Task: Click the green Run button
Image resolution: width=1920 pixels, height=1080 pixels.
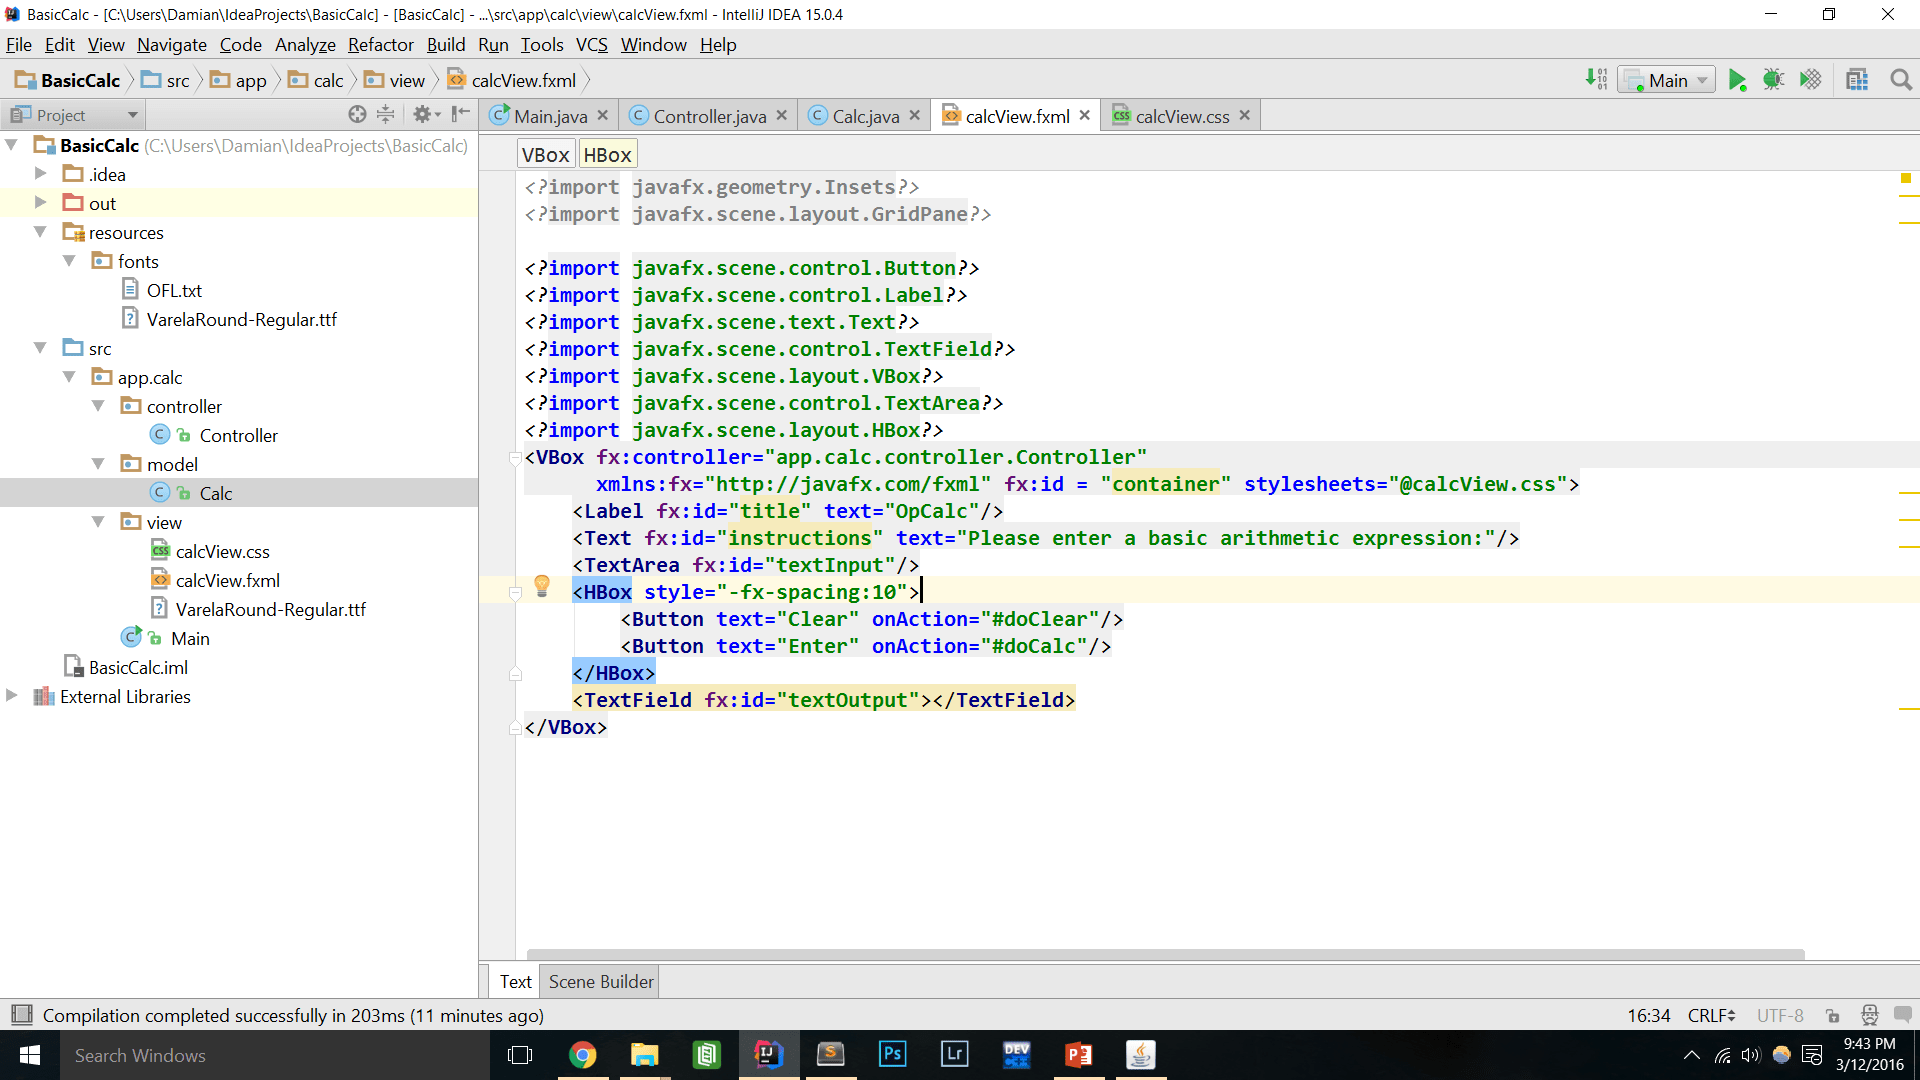Action: pos(1737,80)
